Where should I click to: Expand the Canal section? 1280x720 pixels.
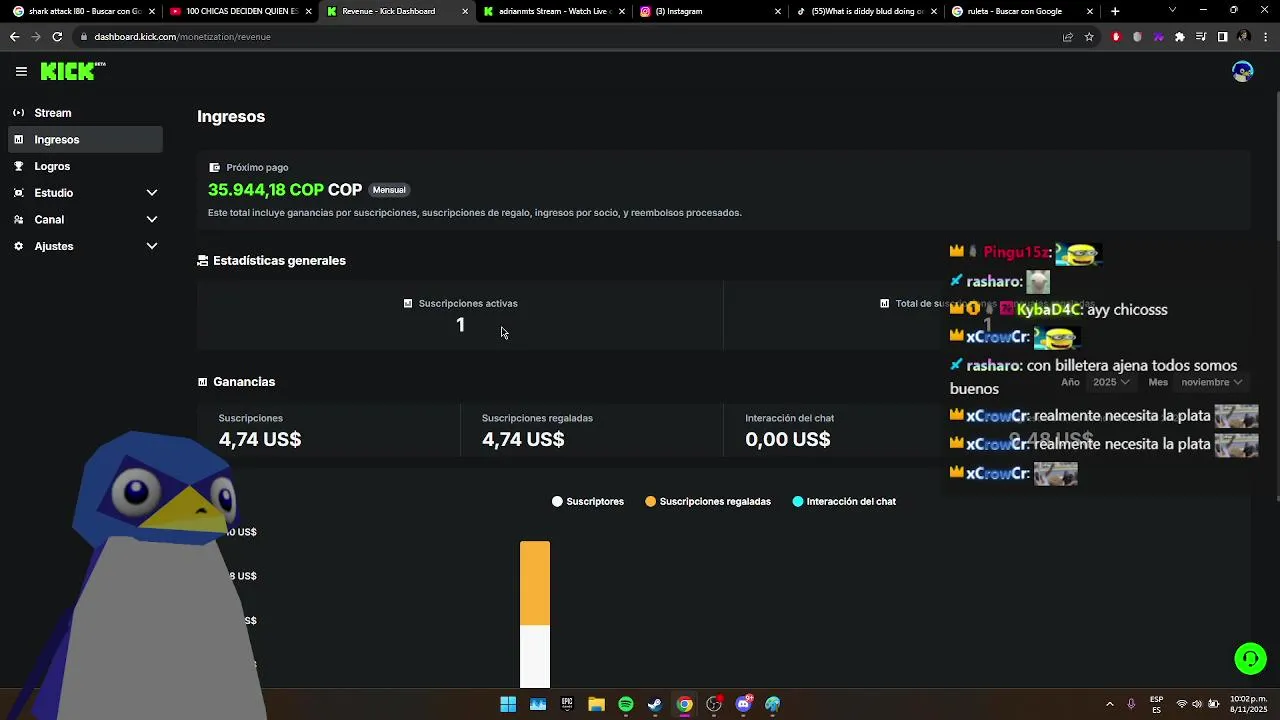pyautogui.click(x=85, y=220)
